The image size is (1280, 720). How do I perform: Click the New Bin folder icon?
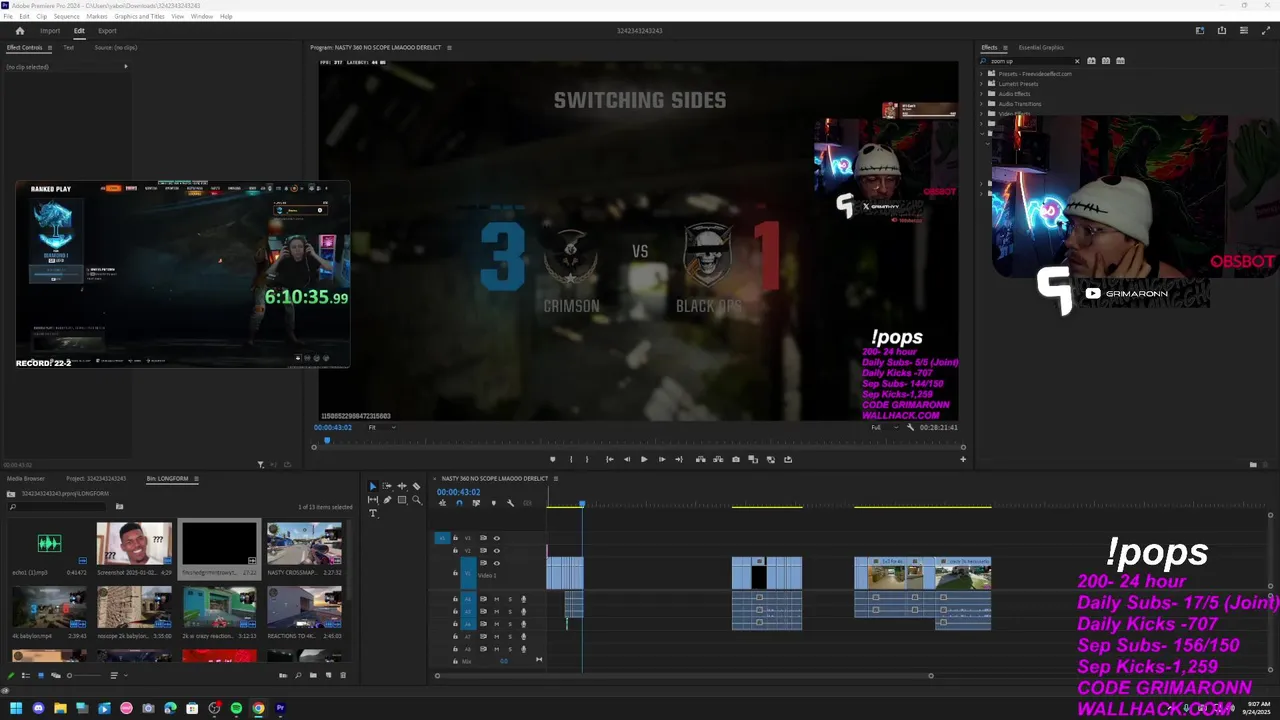[313, 675]
